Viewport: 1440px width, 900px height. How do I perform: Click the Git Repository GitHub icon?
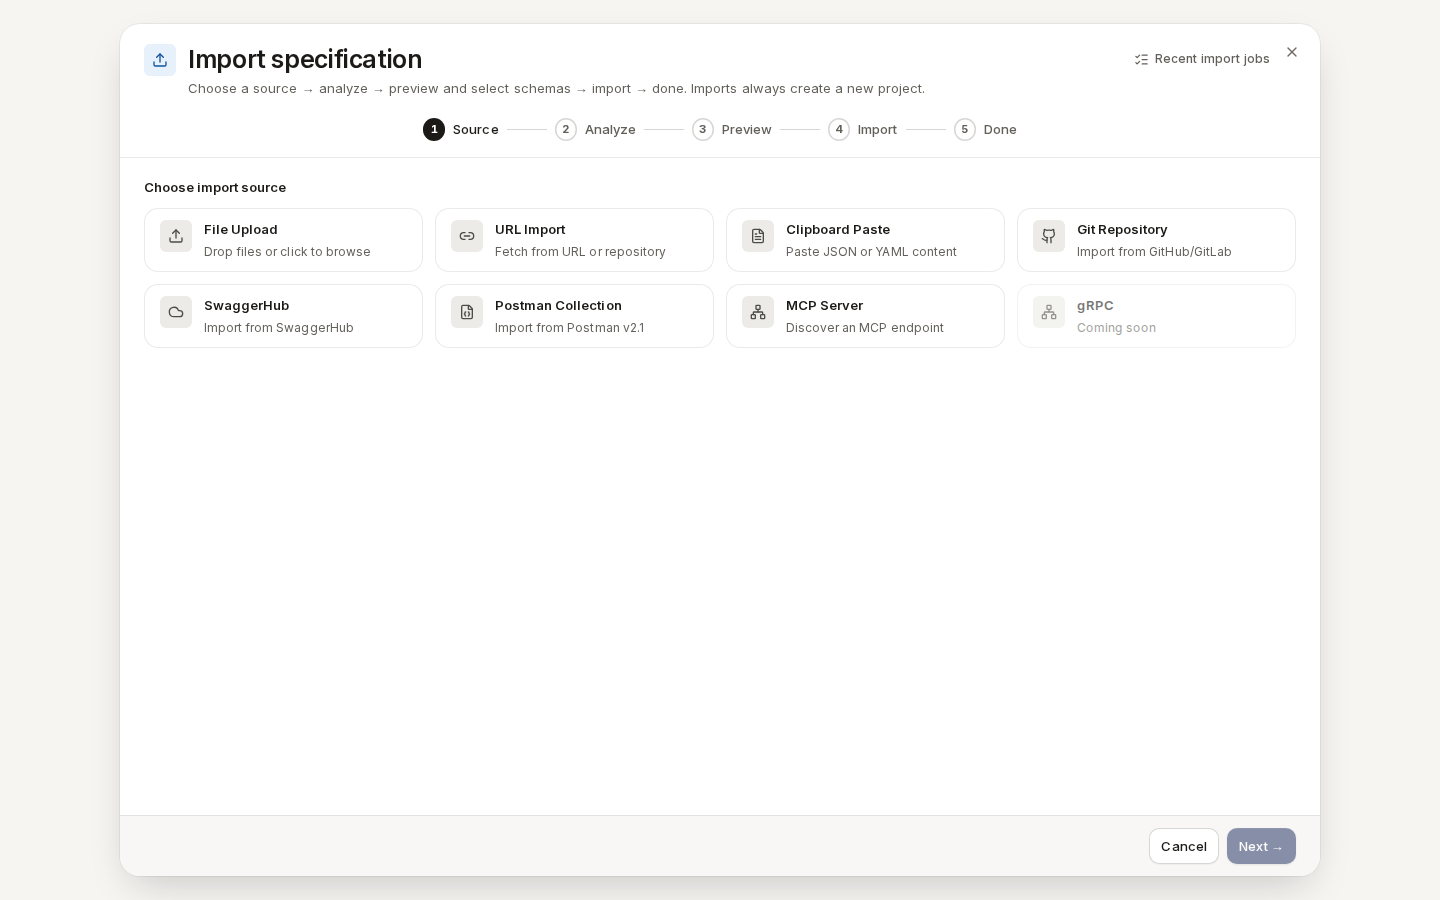(1049, 236)
